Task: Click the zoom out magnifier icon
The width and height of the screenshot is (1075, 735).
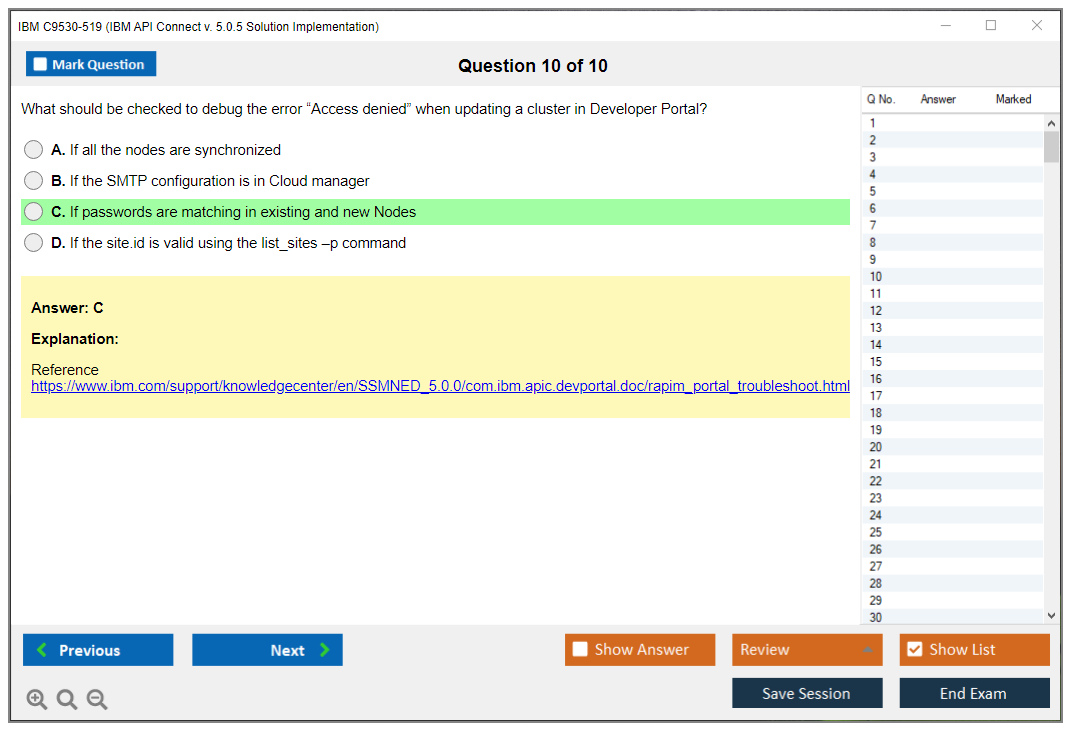Action: [97, 700]
